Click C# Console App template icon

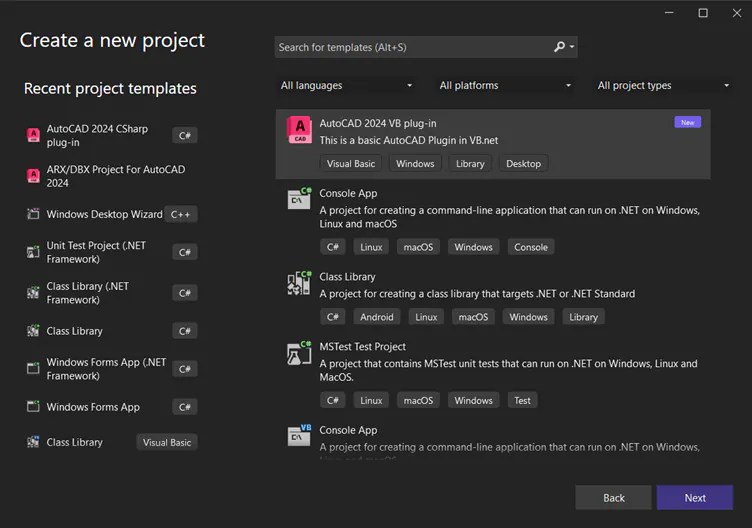pyautogui.click(x=299, y=199)
